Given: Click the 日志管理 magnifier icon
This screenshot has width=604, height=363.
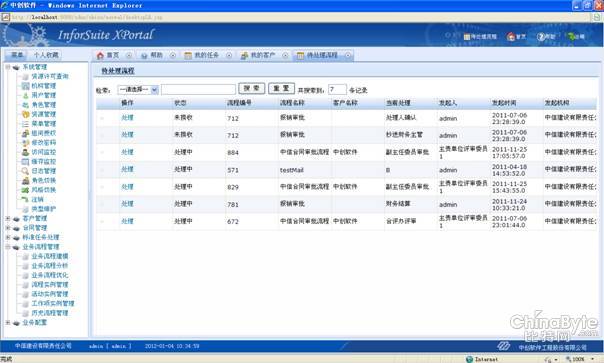Looking at the screenshot, I should pos(25,171).
